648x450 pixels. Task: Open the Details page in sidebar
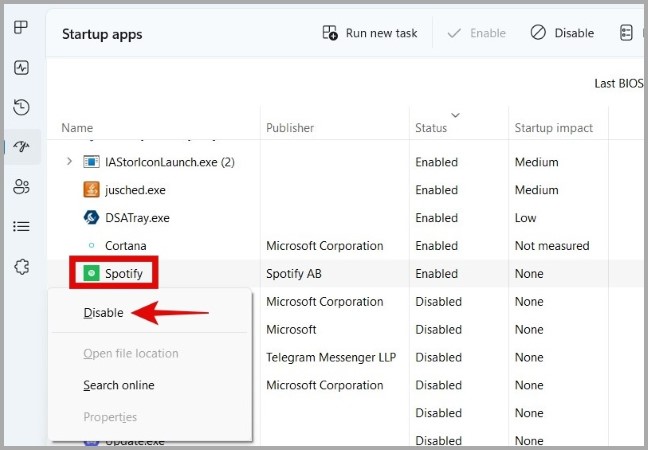pyautogui.click(x=21, y=226)
